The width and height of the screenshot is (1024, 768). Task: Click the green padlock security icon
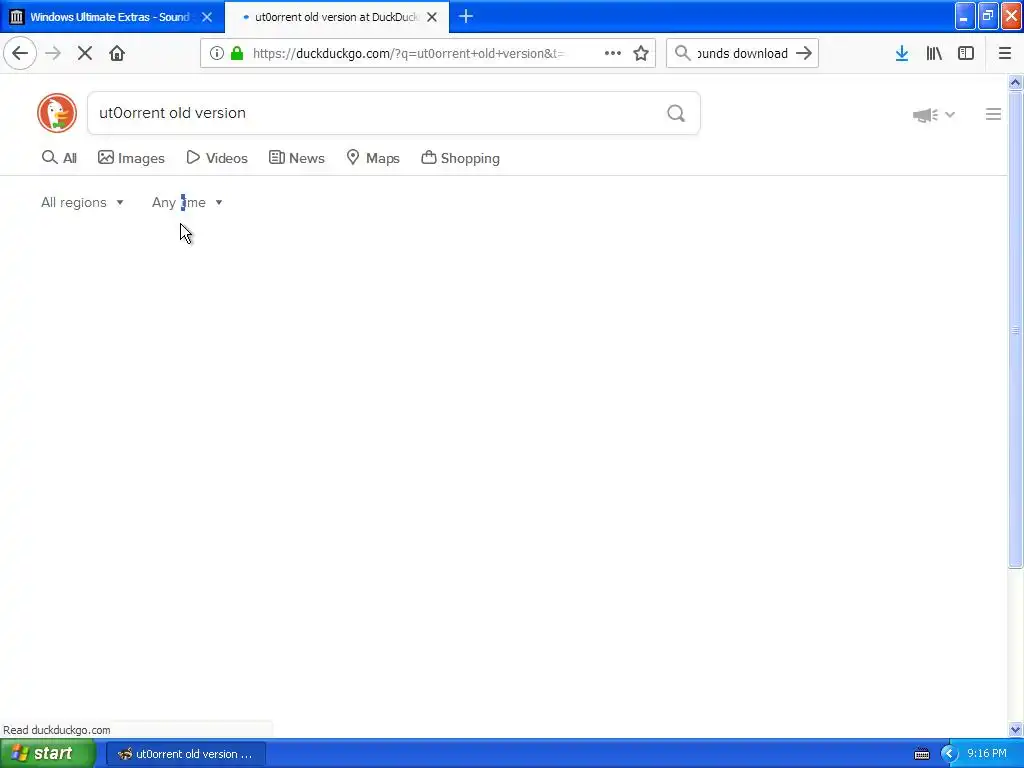tap(237, 54)
